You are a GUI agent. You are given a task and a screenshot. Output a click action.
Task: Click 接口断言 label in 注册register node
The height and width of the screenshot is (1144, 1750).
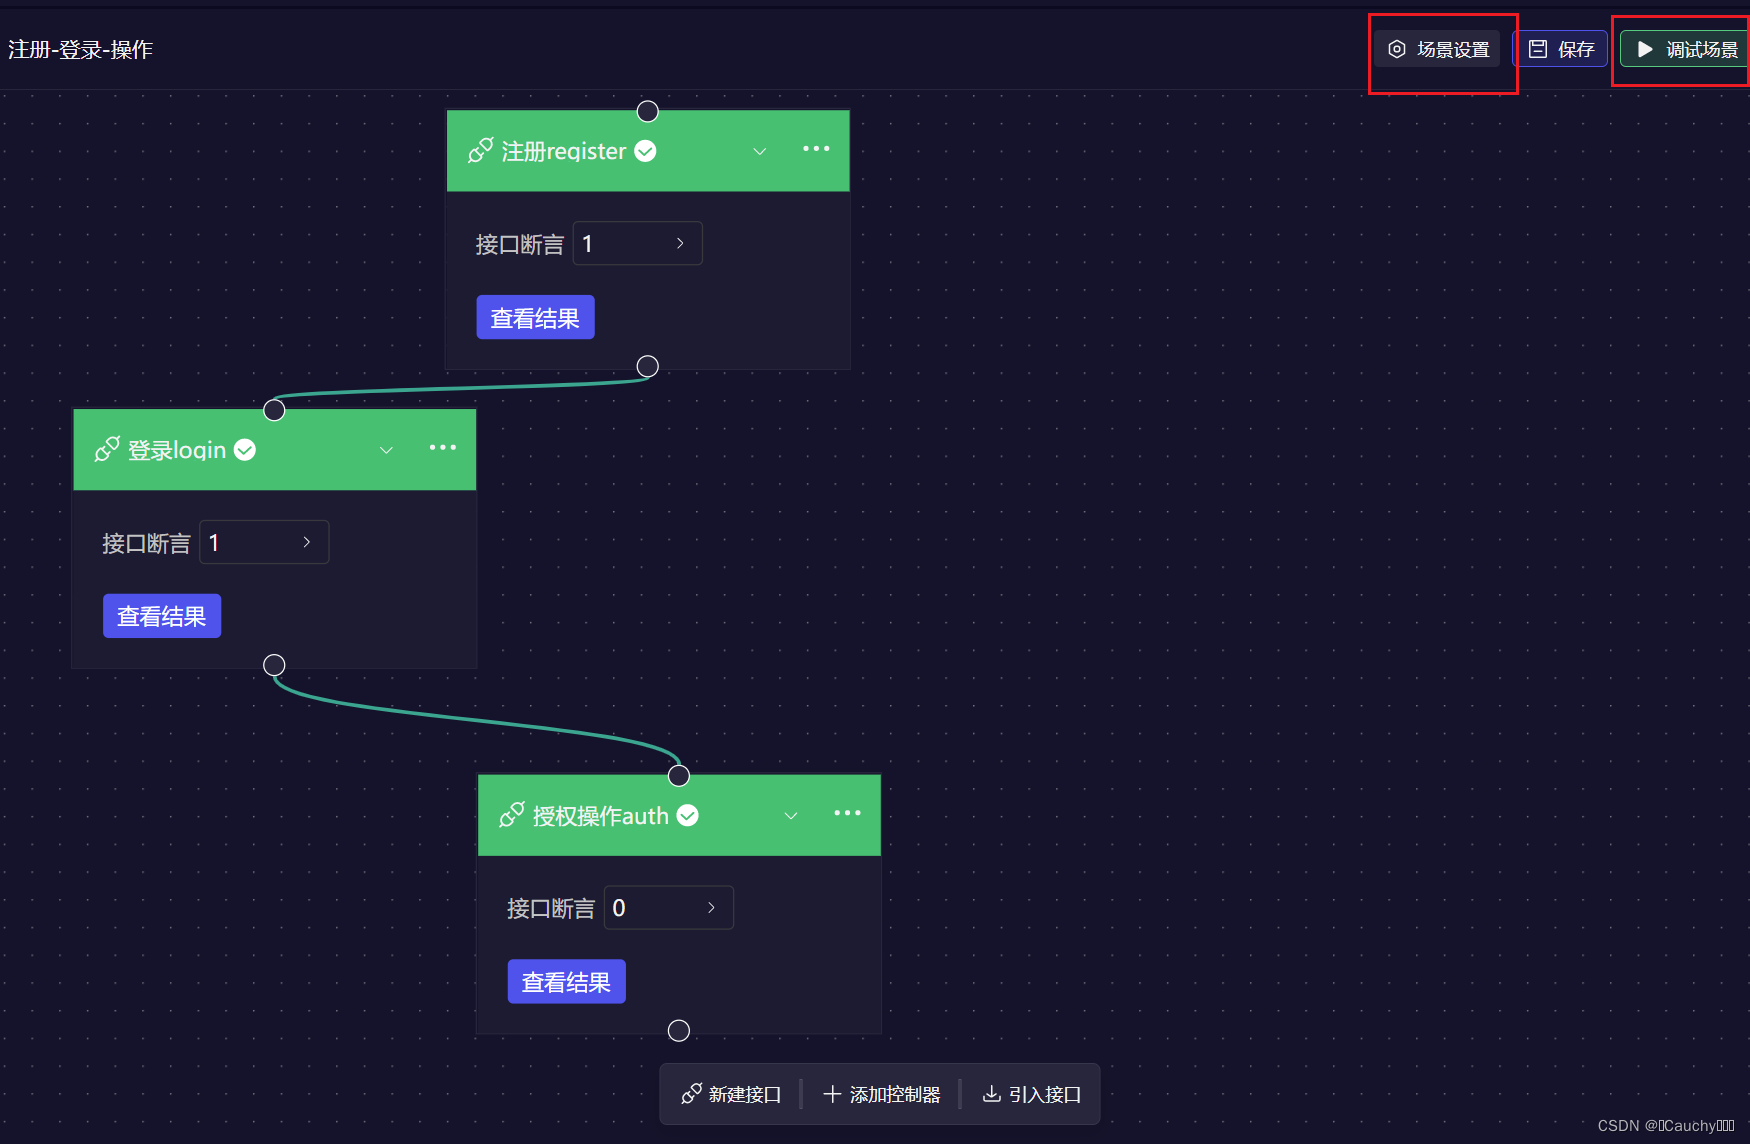click(520, 244)
